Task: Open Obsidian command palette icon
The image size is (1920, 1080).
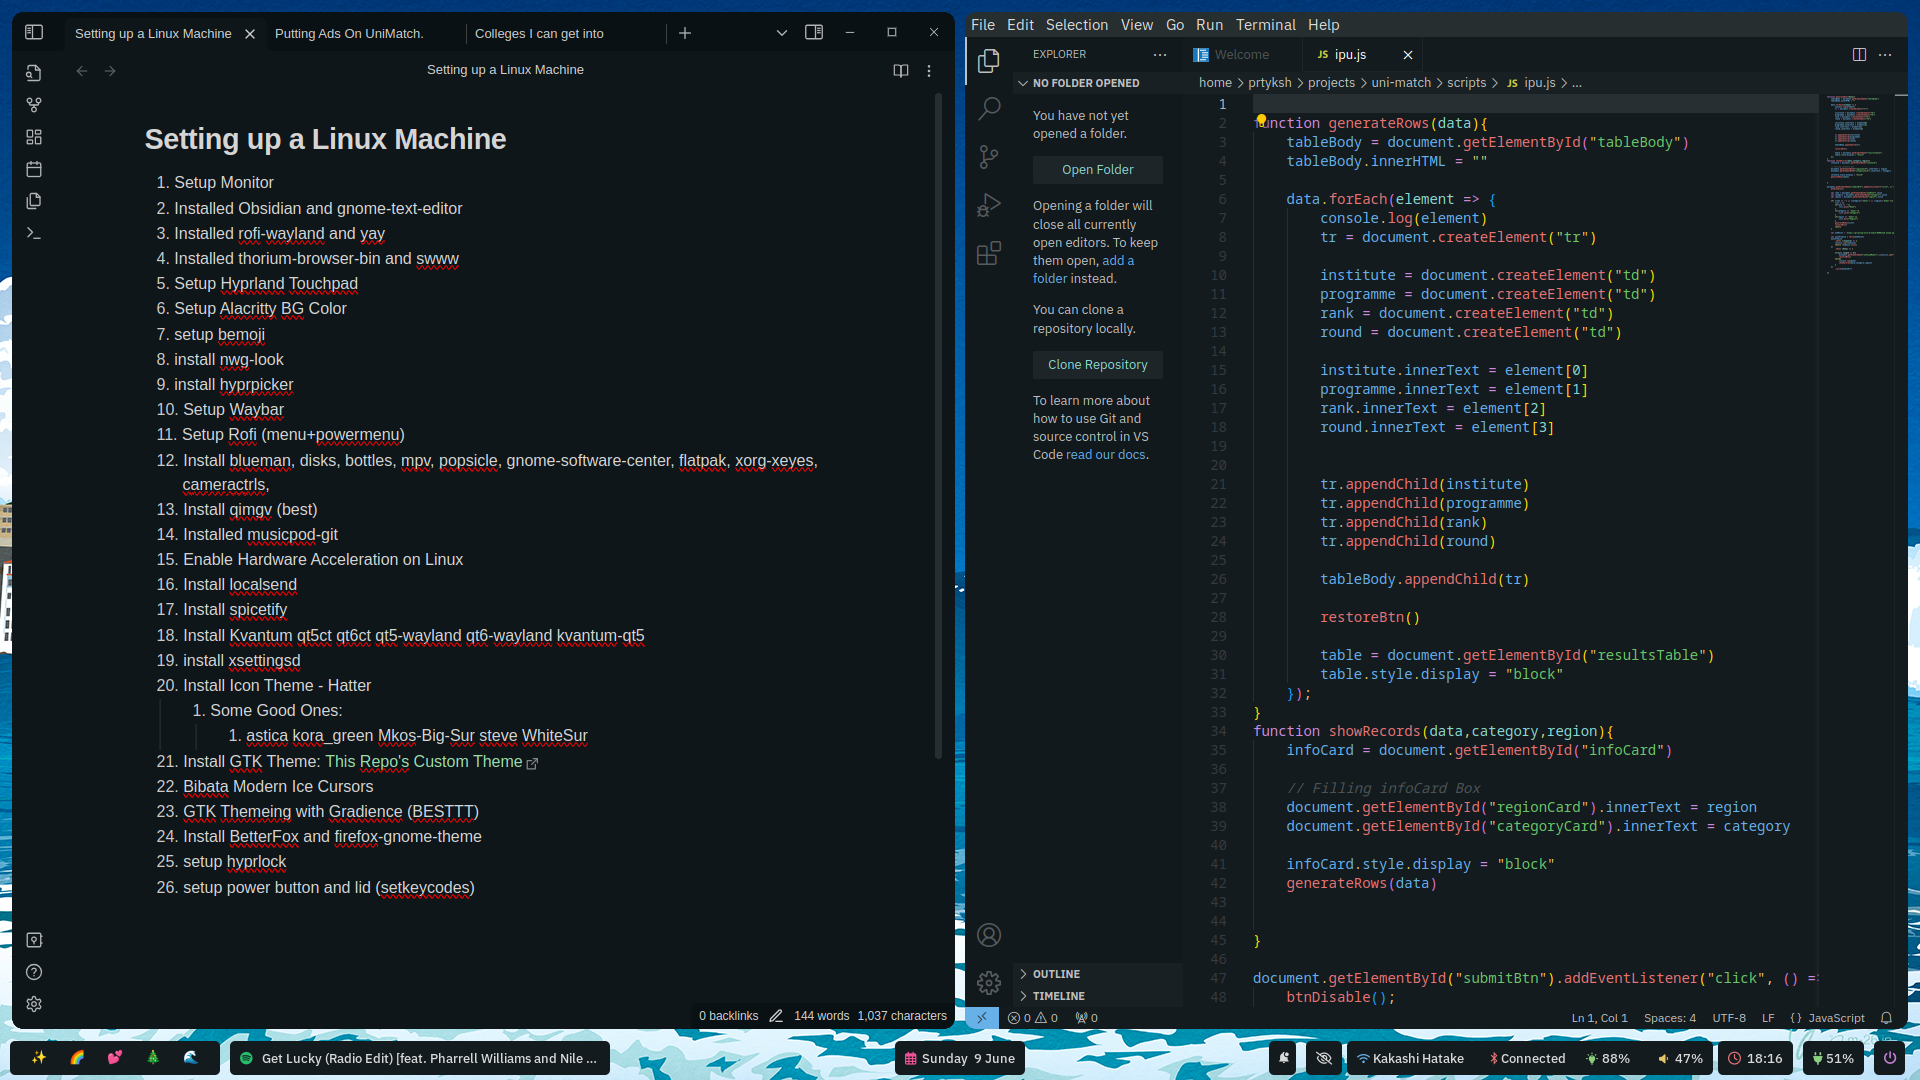Action: (x=34, y=233)
